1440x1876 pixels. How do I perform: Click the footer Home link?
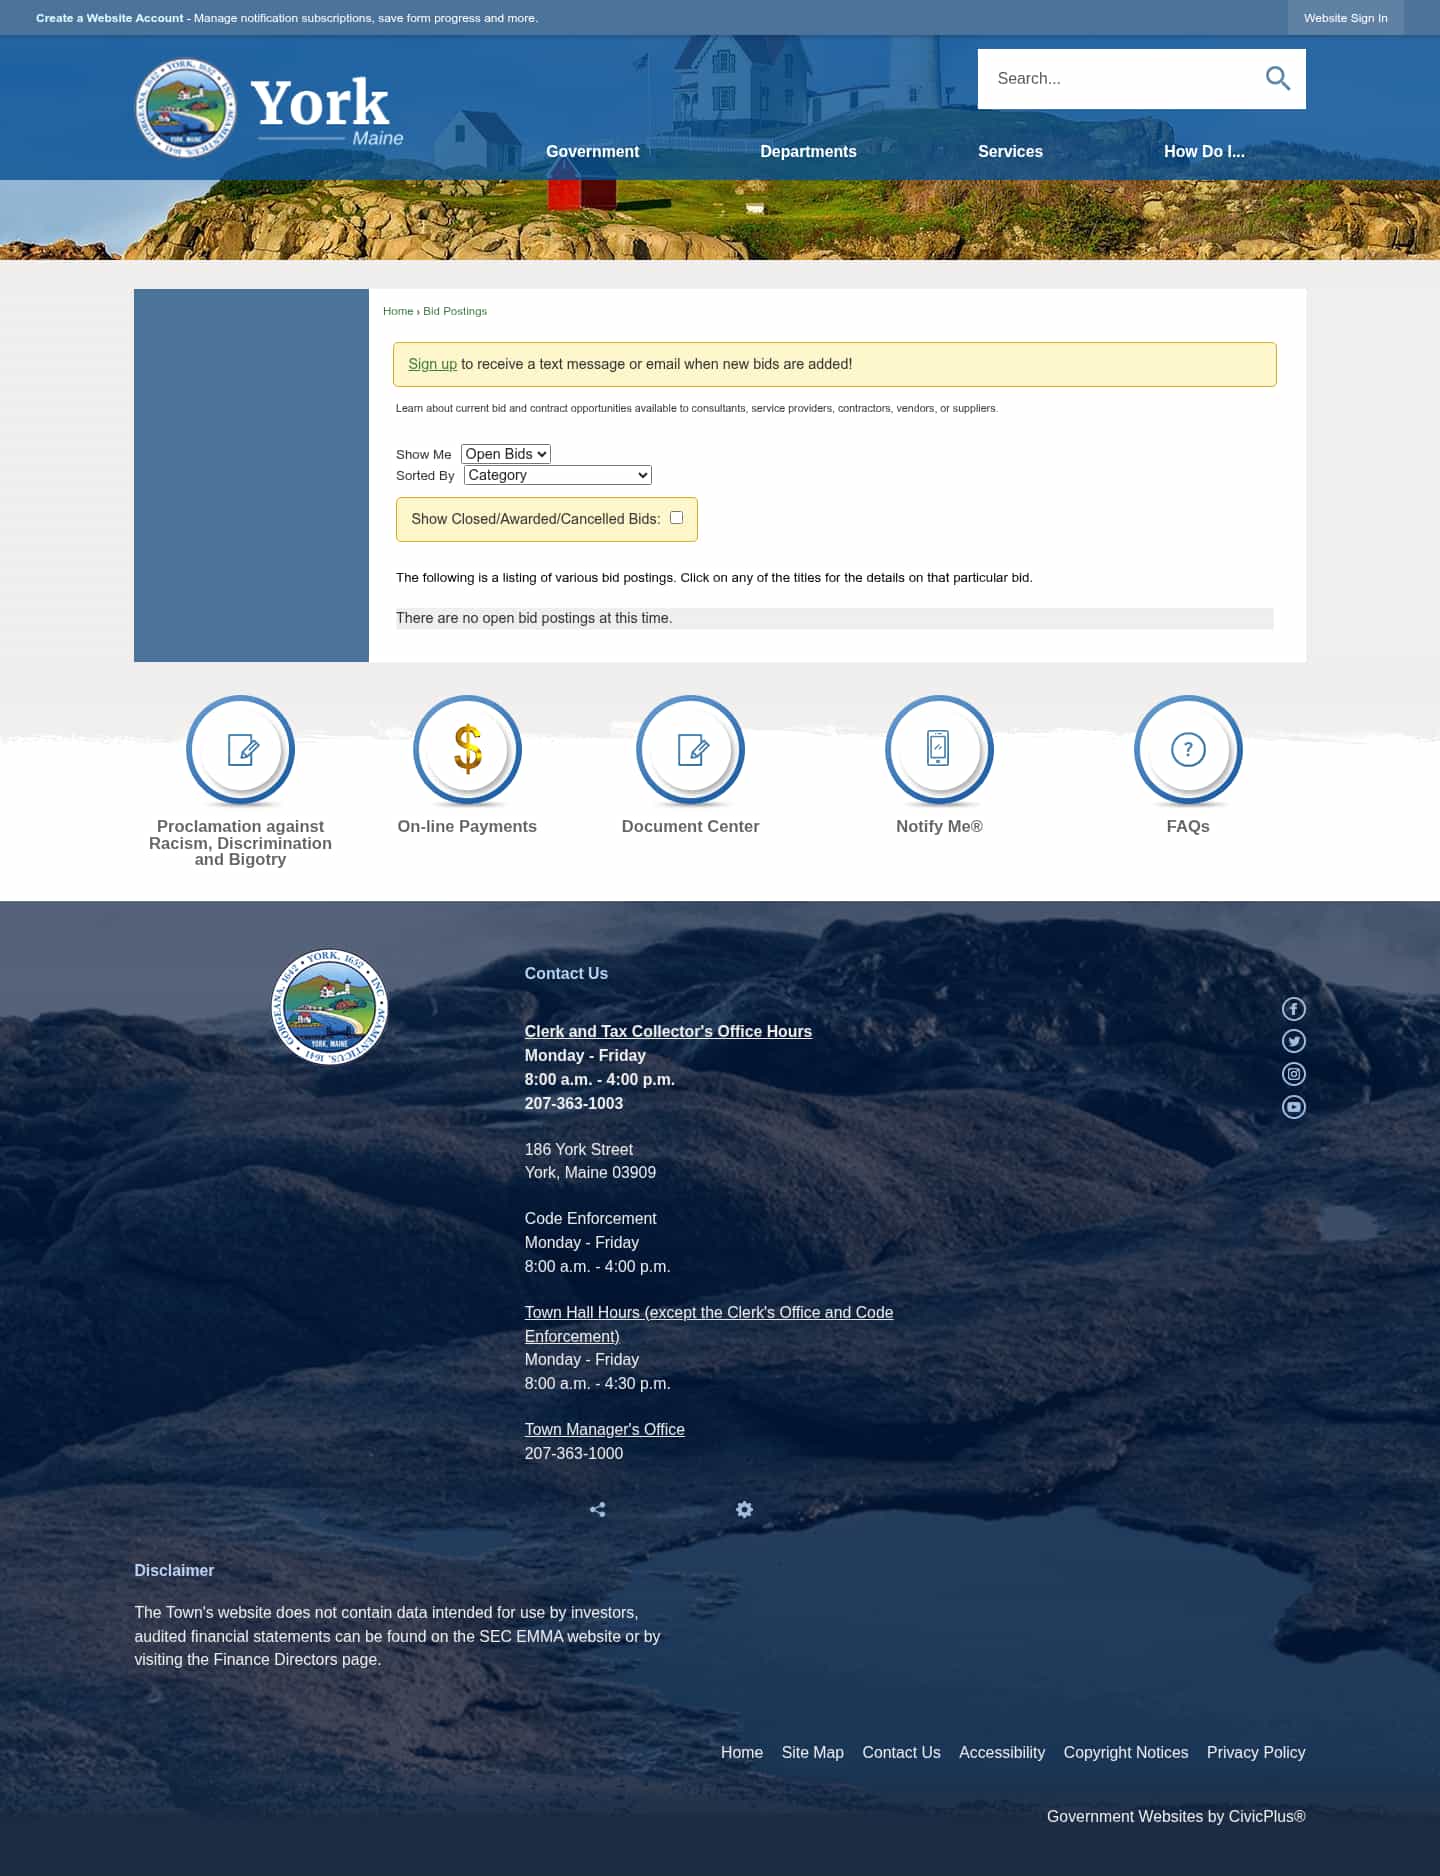(742, 1752)
